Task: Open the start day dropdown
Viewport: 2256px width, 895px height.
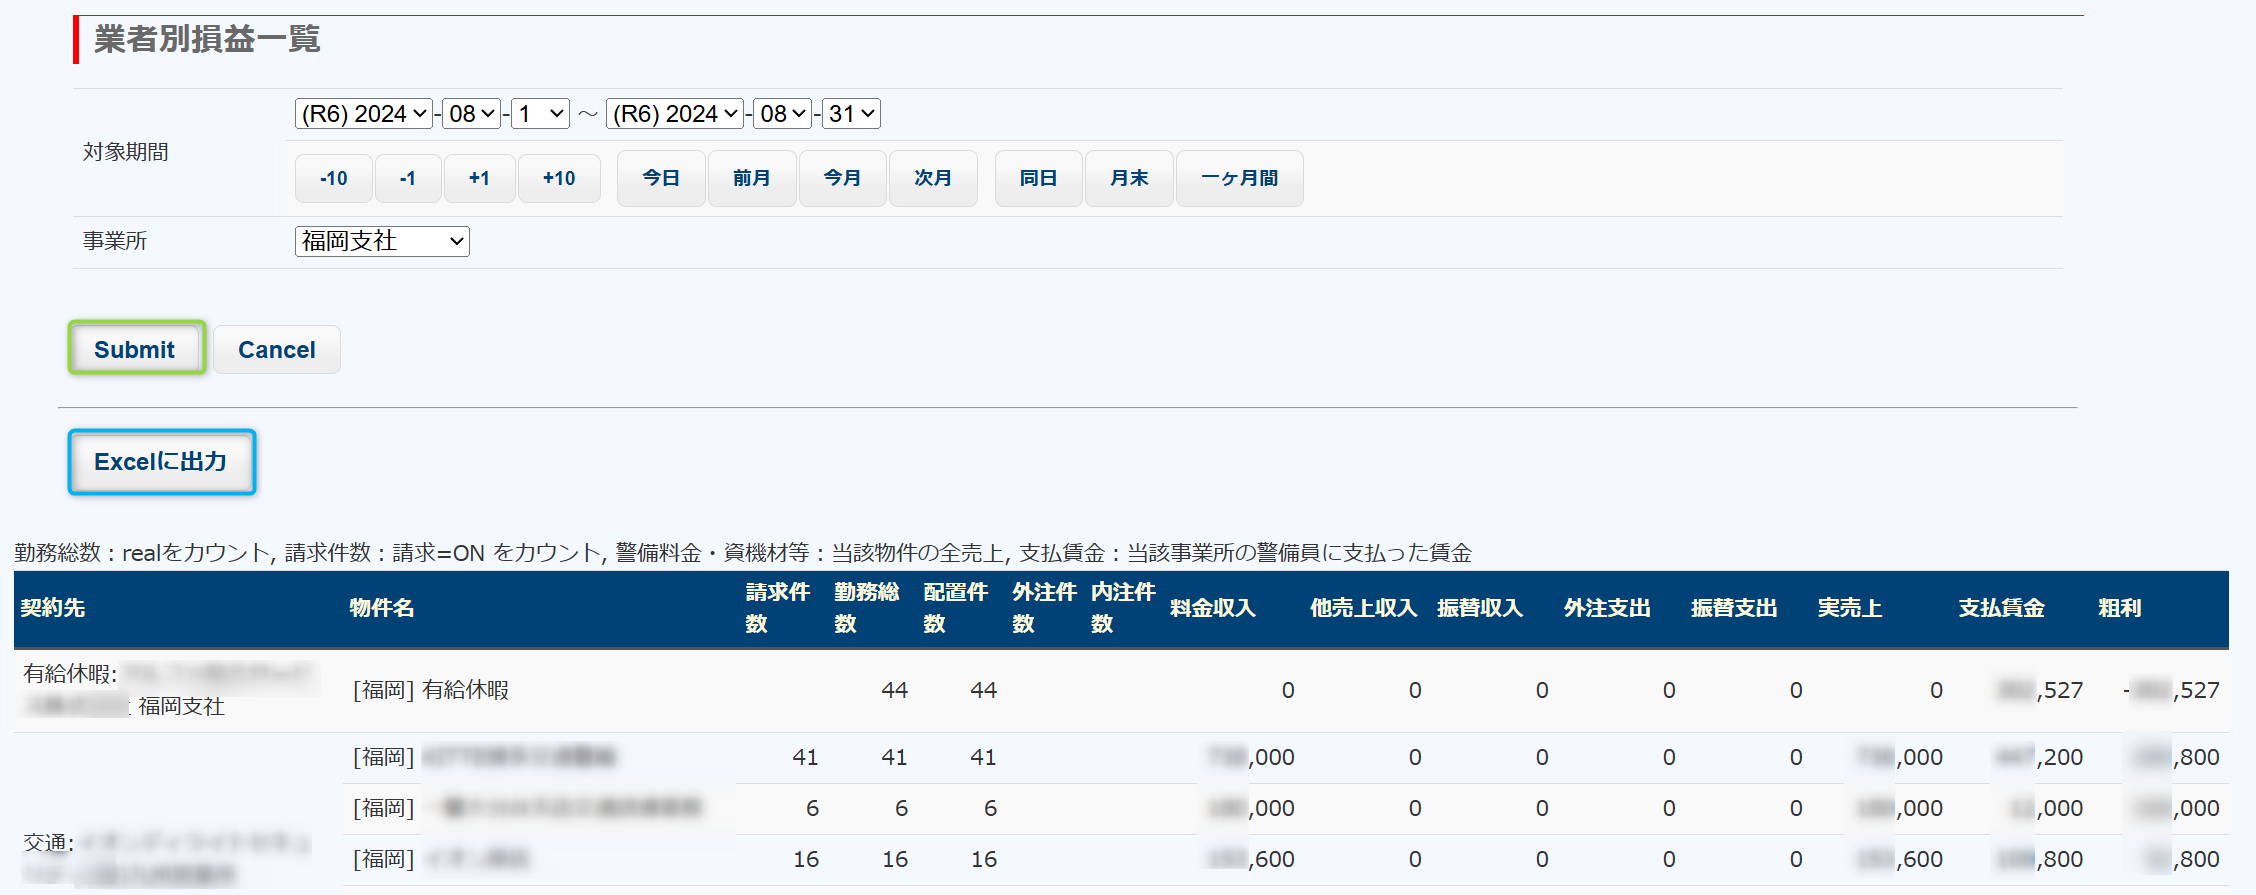Action: click(541, 114)
